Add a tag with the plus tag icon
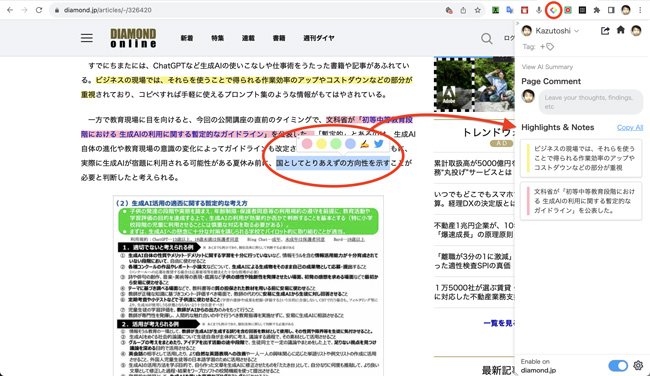 (547, 47)
